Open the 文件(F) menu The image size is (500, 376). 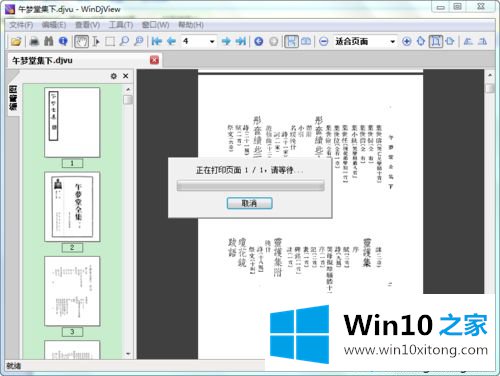pos(21,25)
